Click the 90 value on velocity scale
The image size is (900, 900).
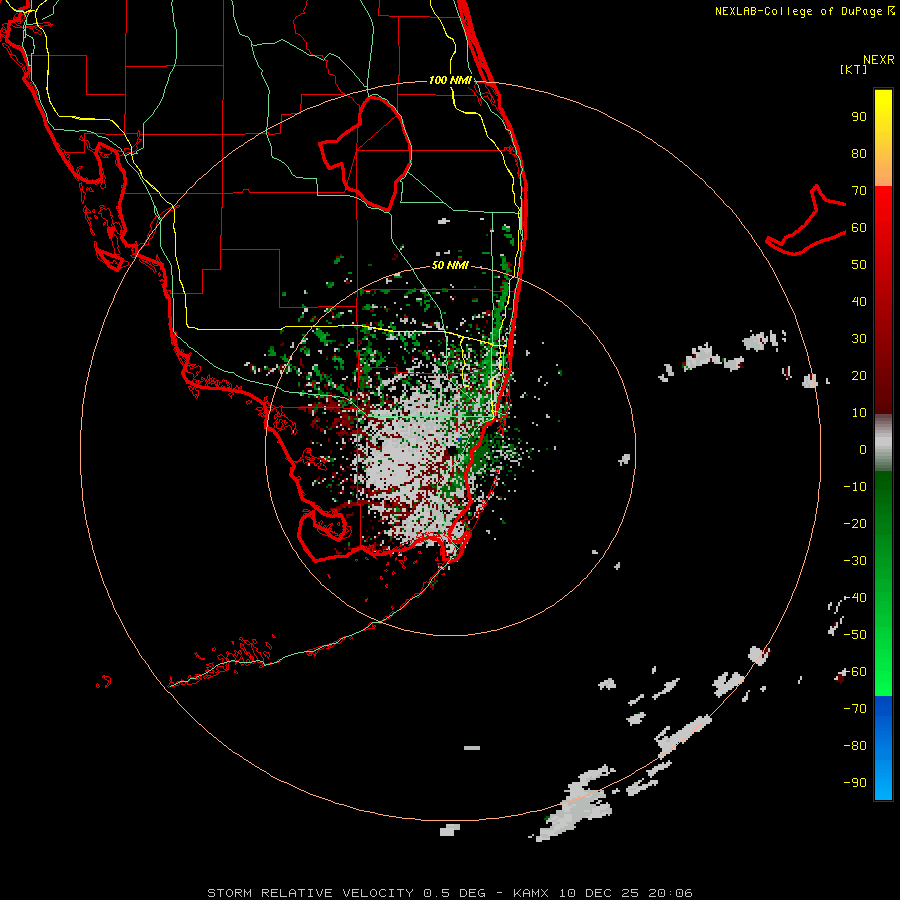point(859,117)
